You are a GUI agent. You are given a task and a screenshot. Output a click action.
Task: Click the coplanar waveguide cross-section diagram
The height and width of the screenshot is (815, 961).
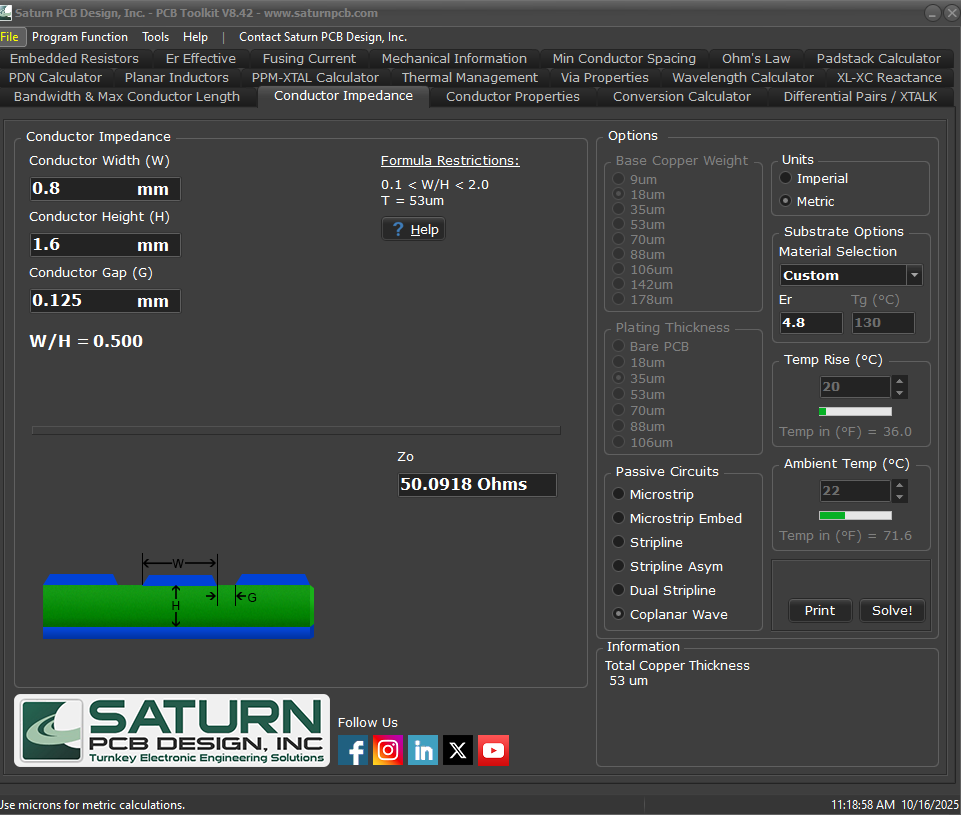pos(178,598)
